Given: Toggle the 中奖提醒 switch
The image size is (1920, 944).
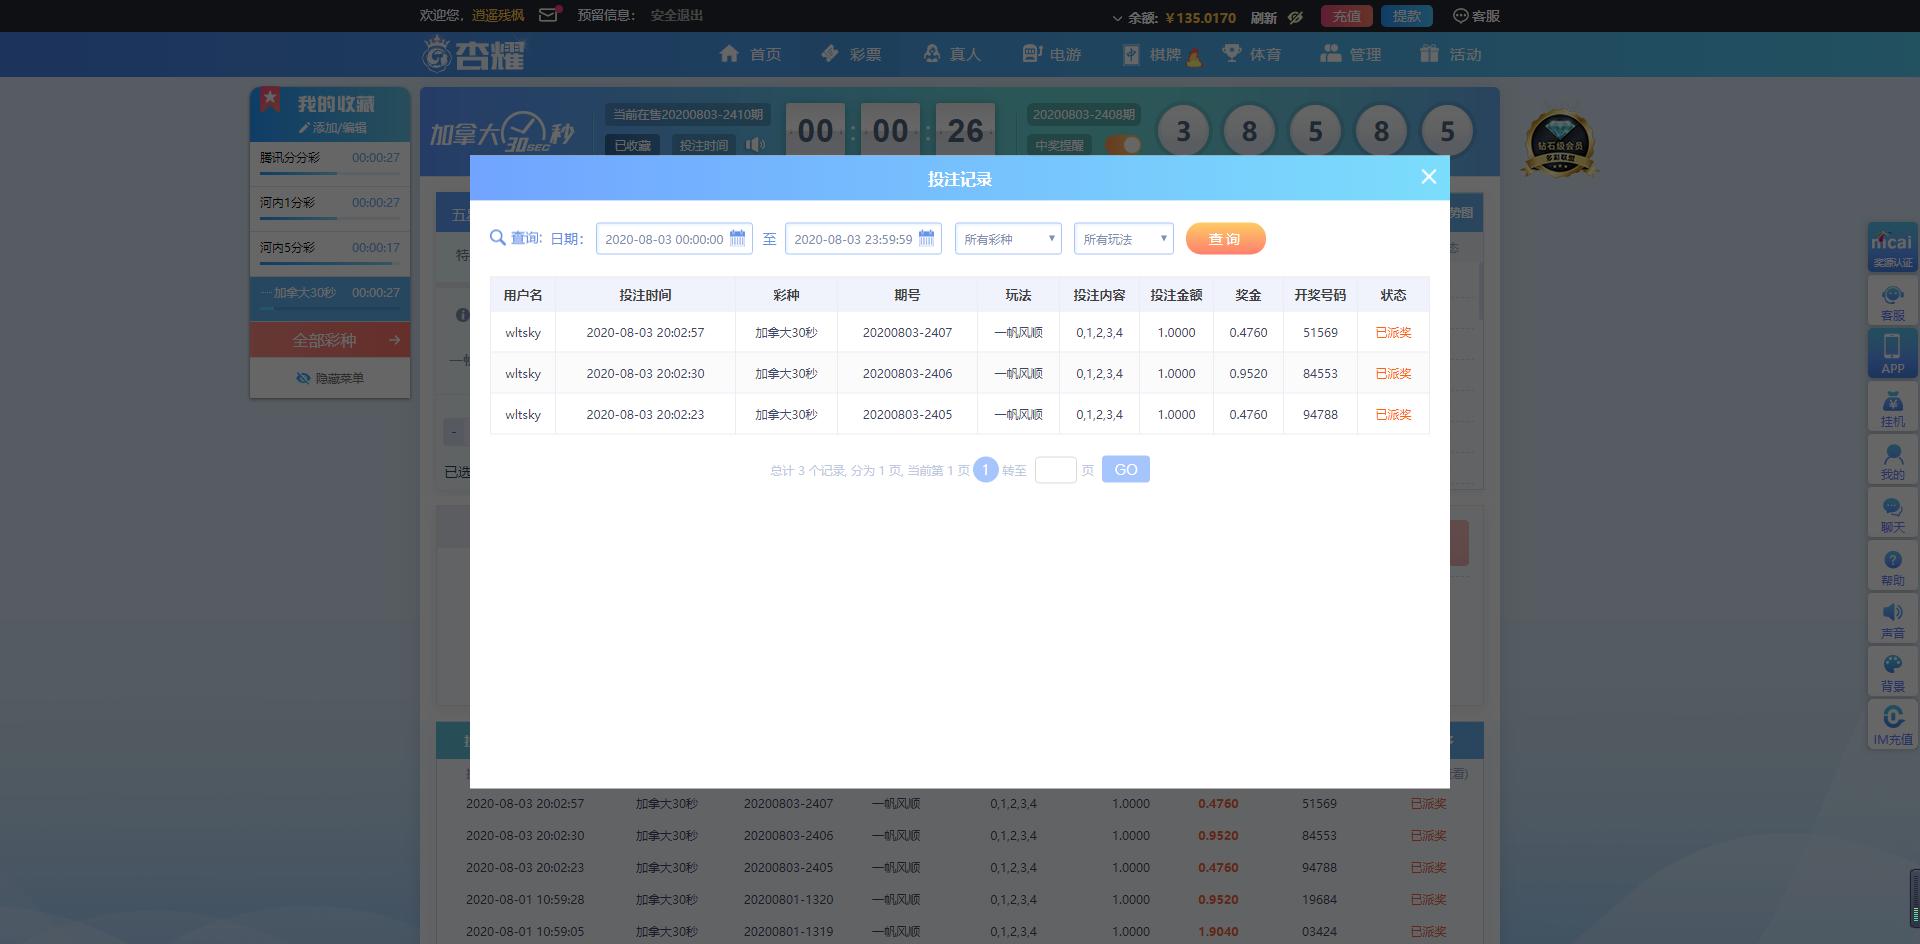Looking at the screenshot, I should tap(1123, 145).
